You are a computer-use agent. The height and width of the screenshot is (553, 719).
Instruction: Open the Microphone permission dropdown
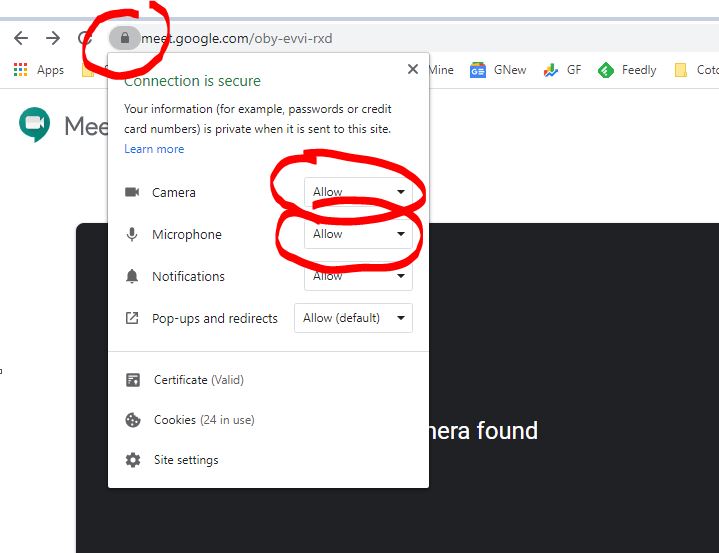pos(358,234)
